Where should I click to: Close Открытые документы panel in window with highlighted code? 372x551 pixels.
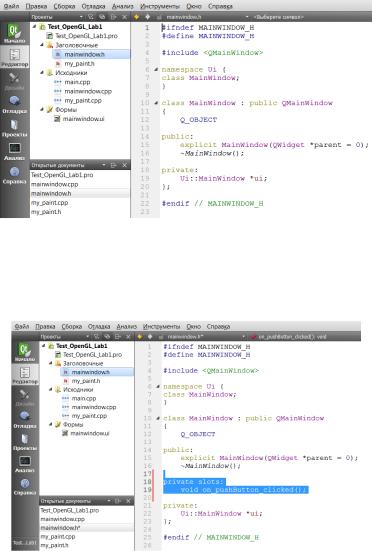pos(128,501)
